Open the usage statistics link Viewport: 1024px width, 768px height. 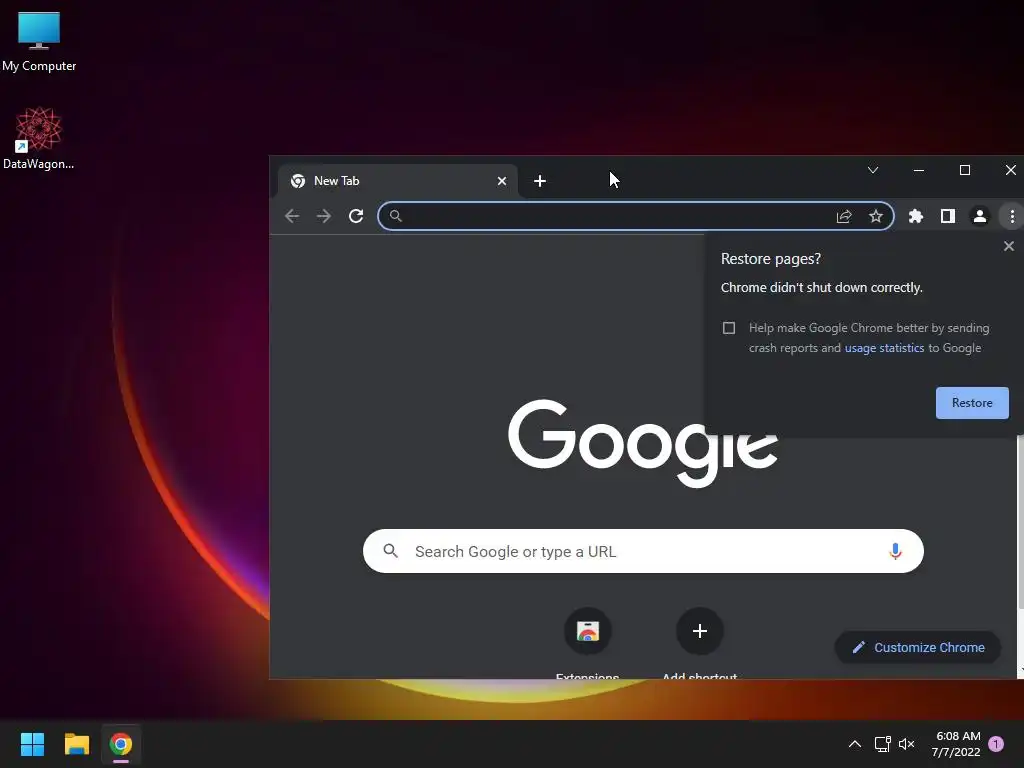884,348
